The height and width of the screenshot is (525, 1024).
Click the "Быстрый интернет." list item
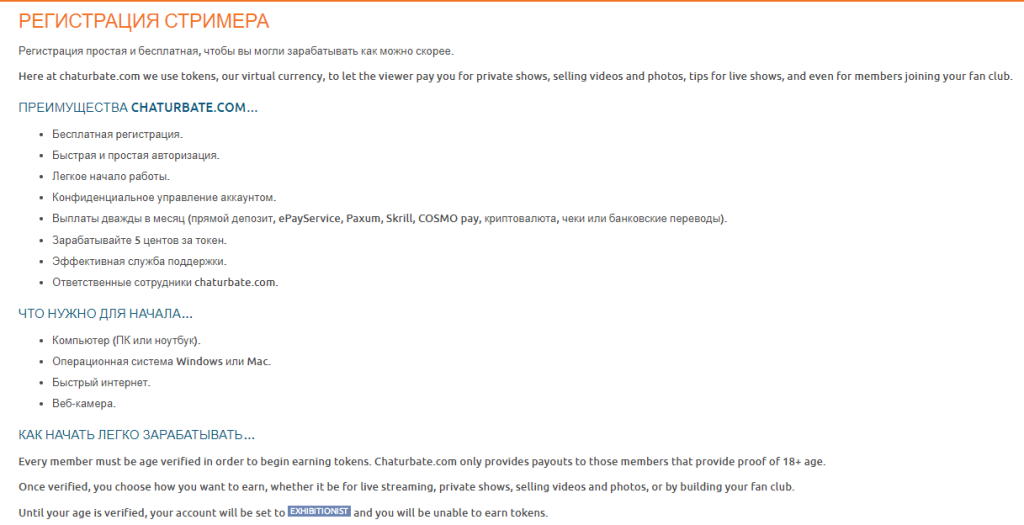[x=101, y=382]
